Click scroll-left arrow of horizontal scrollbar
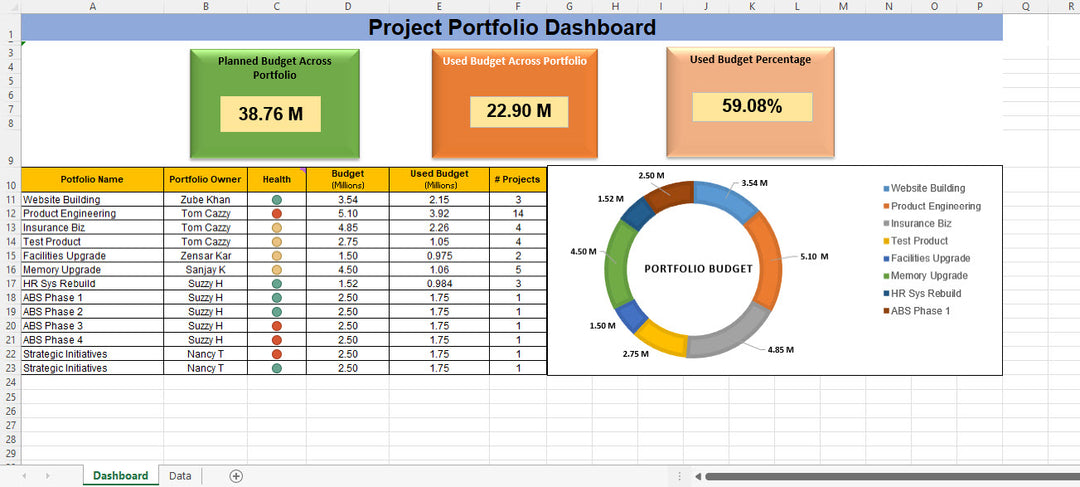This screenshot has width=1080, height=487. (698, 476)
